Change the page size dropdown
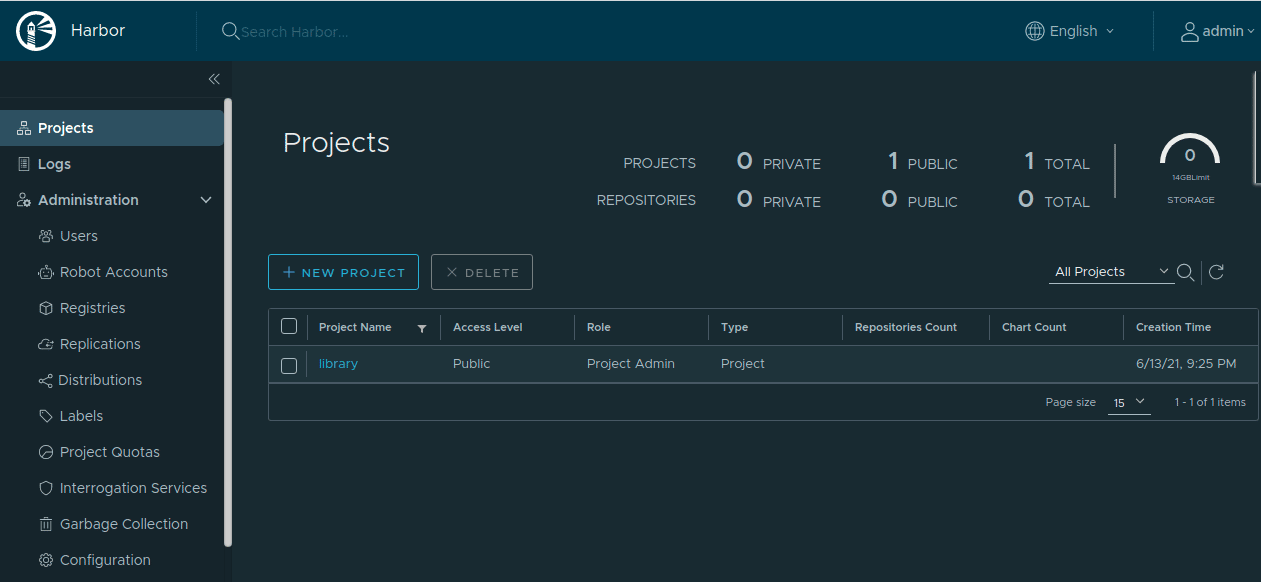 click(x=1129, y=402)
